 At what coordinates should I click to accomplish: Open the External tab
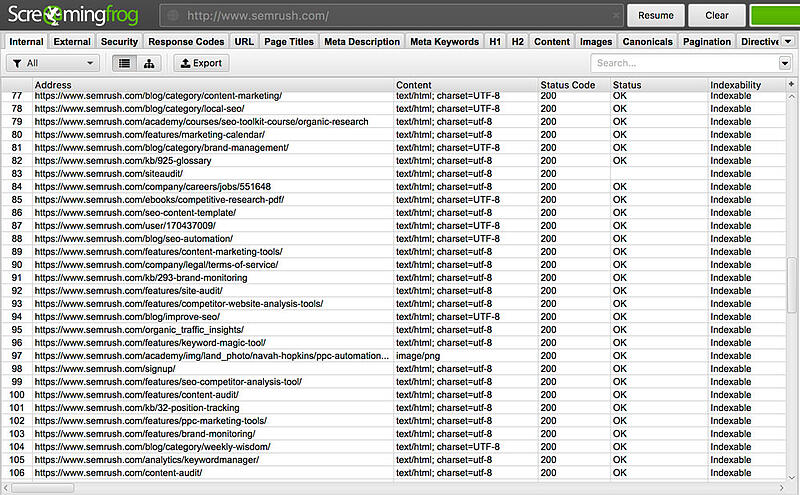72,42
